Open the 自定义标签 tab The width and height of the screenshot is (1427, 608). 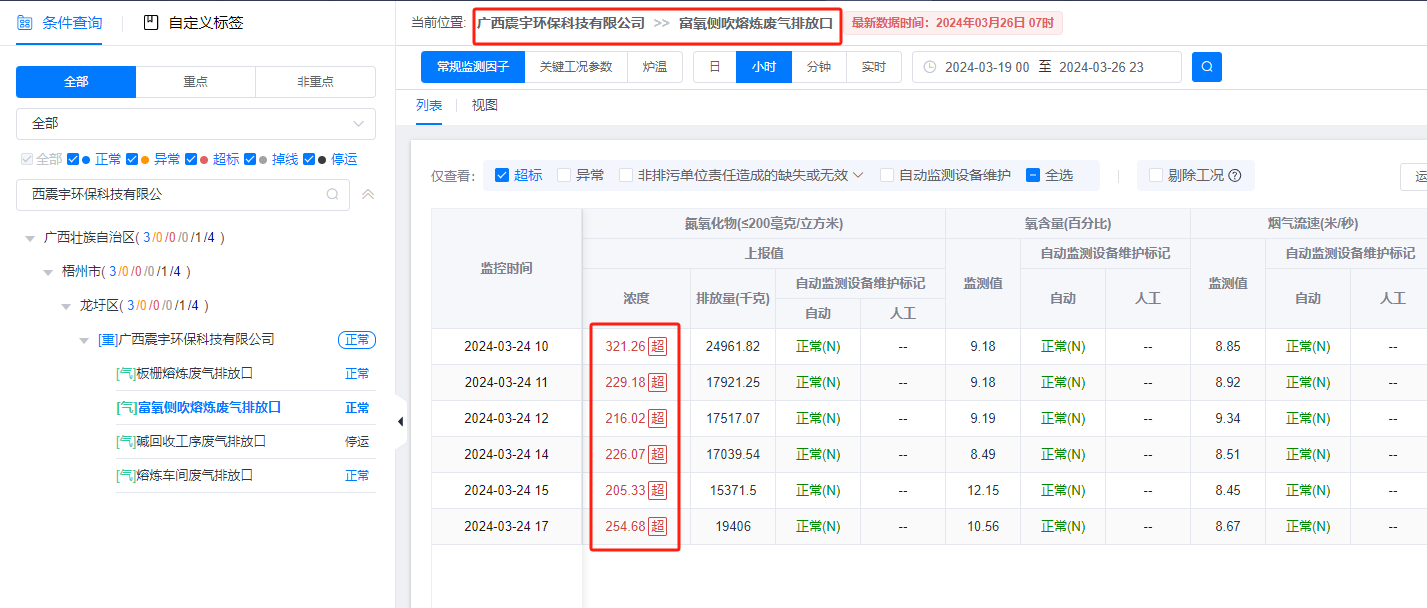206,22
